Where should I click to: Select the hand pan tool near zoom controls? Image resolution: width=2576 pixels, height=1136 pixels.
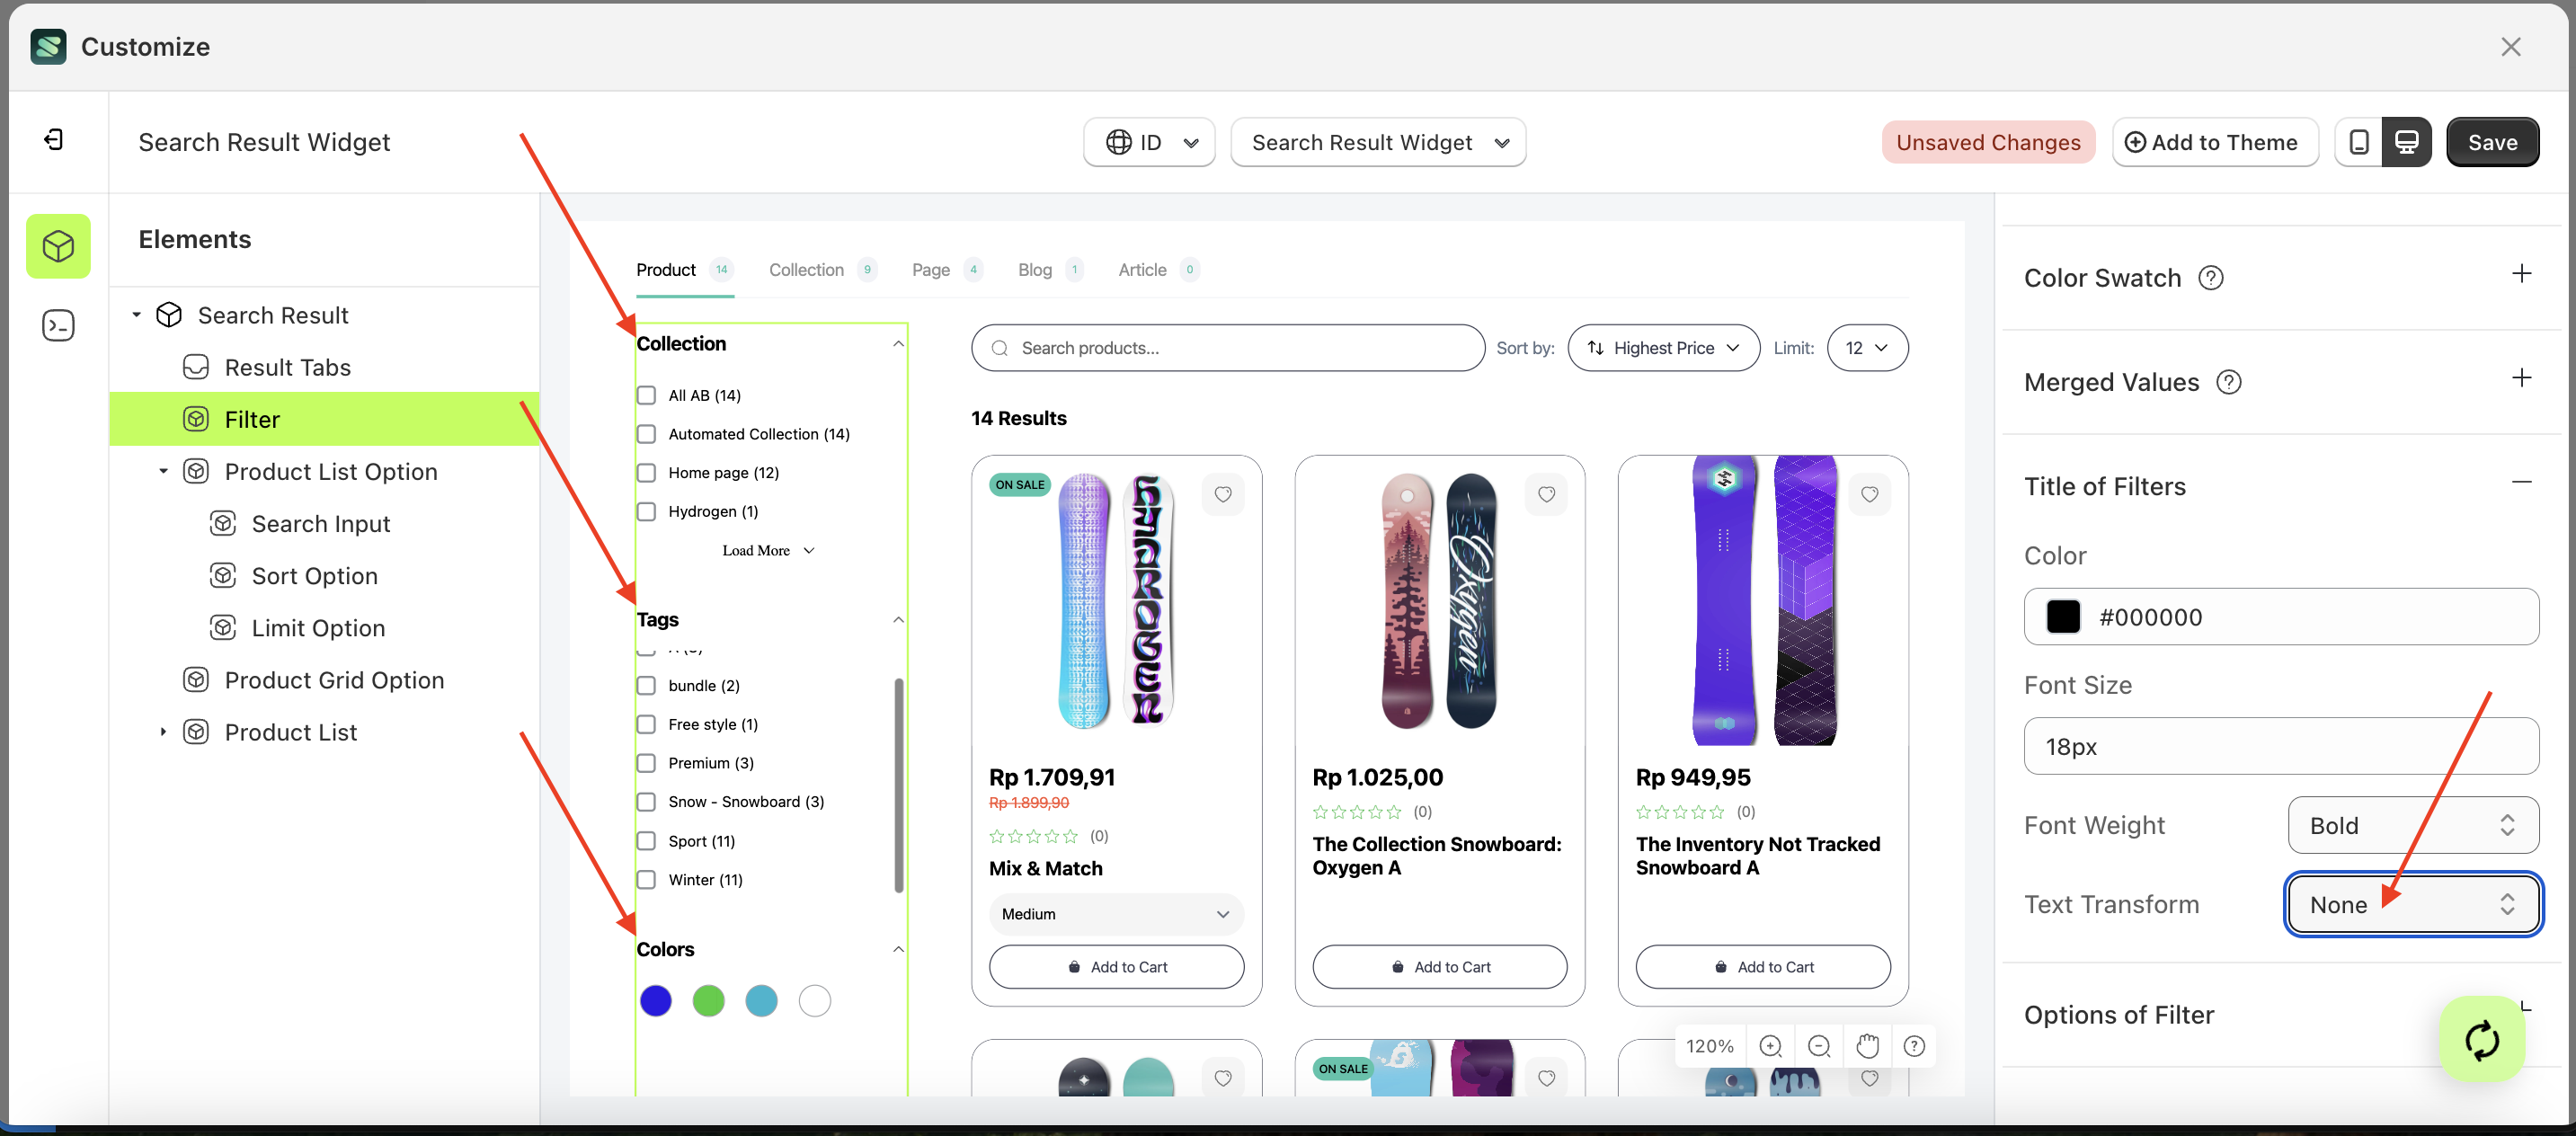tap(1867, 1045)
